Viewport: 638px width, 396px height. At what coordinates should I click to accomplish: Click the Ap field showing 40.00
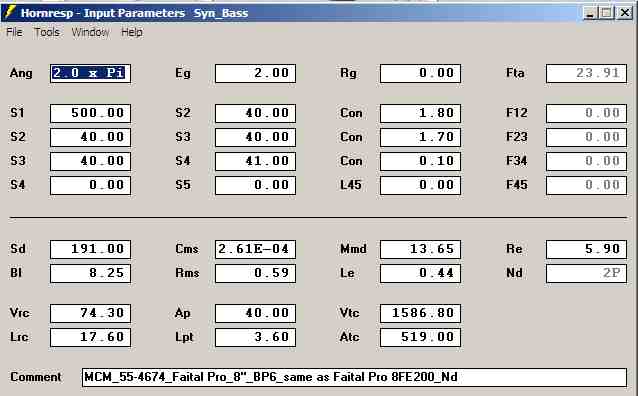tap(256, 313)
